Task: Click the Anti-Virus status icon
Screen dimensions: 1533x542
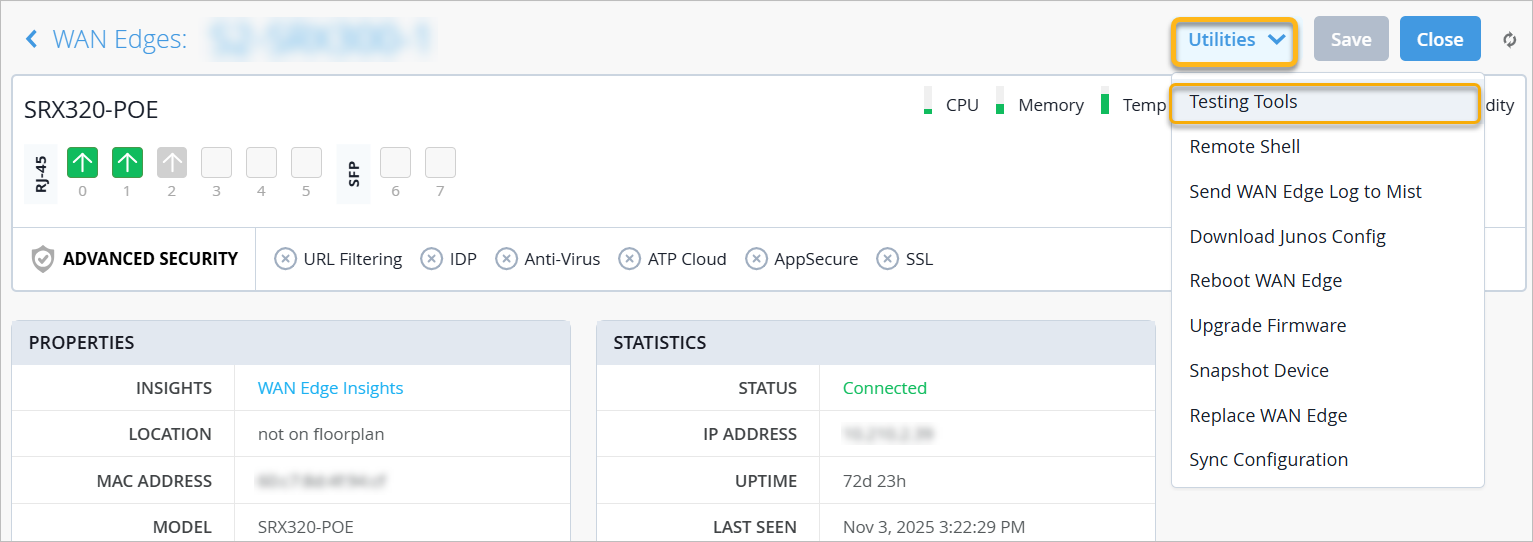Action: [506, 260]
